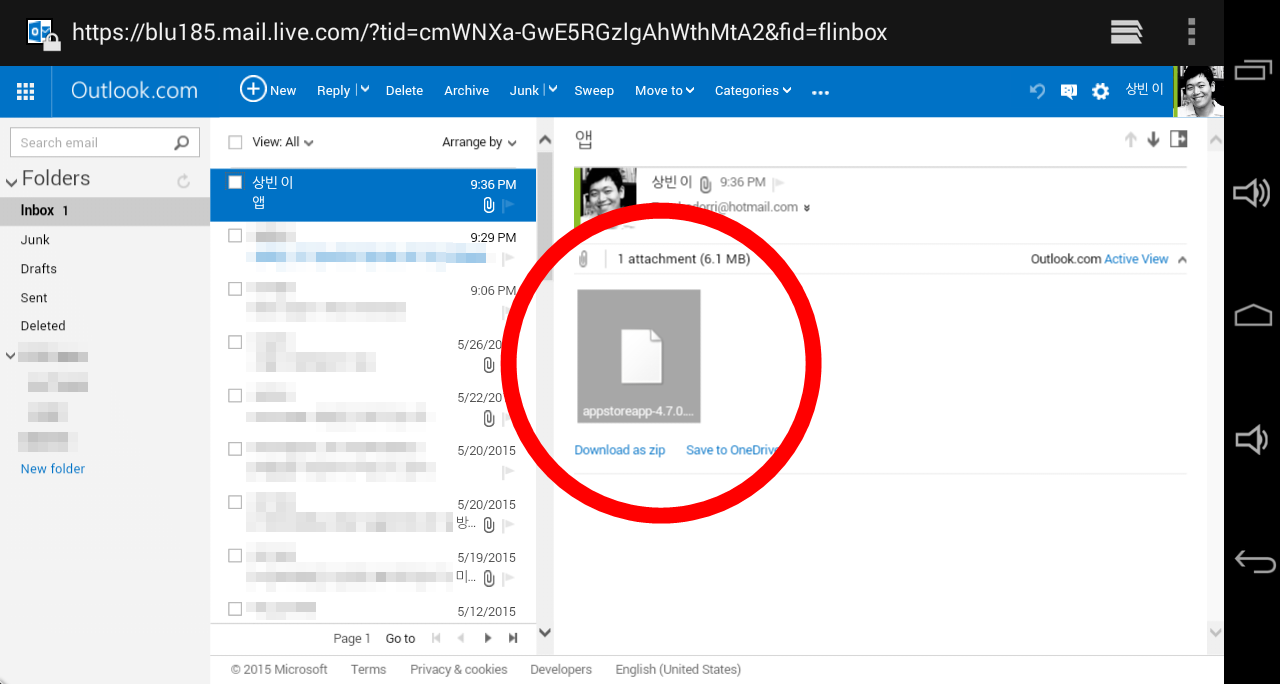This screenshot has height=684, width=1280.
Task: Flag the 9:36 PM message in list
Action: point(508,205)
